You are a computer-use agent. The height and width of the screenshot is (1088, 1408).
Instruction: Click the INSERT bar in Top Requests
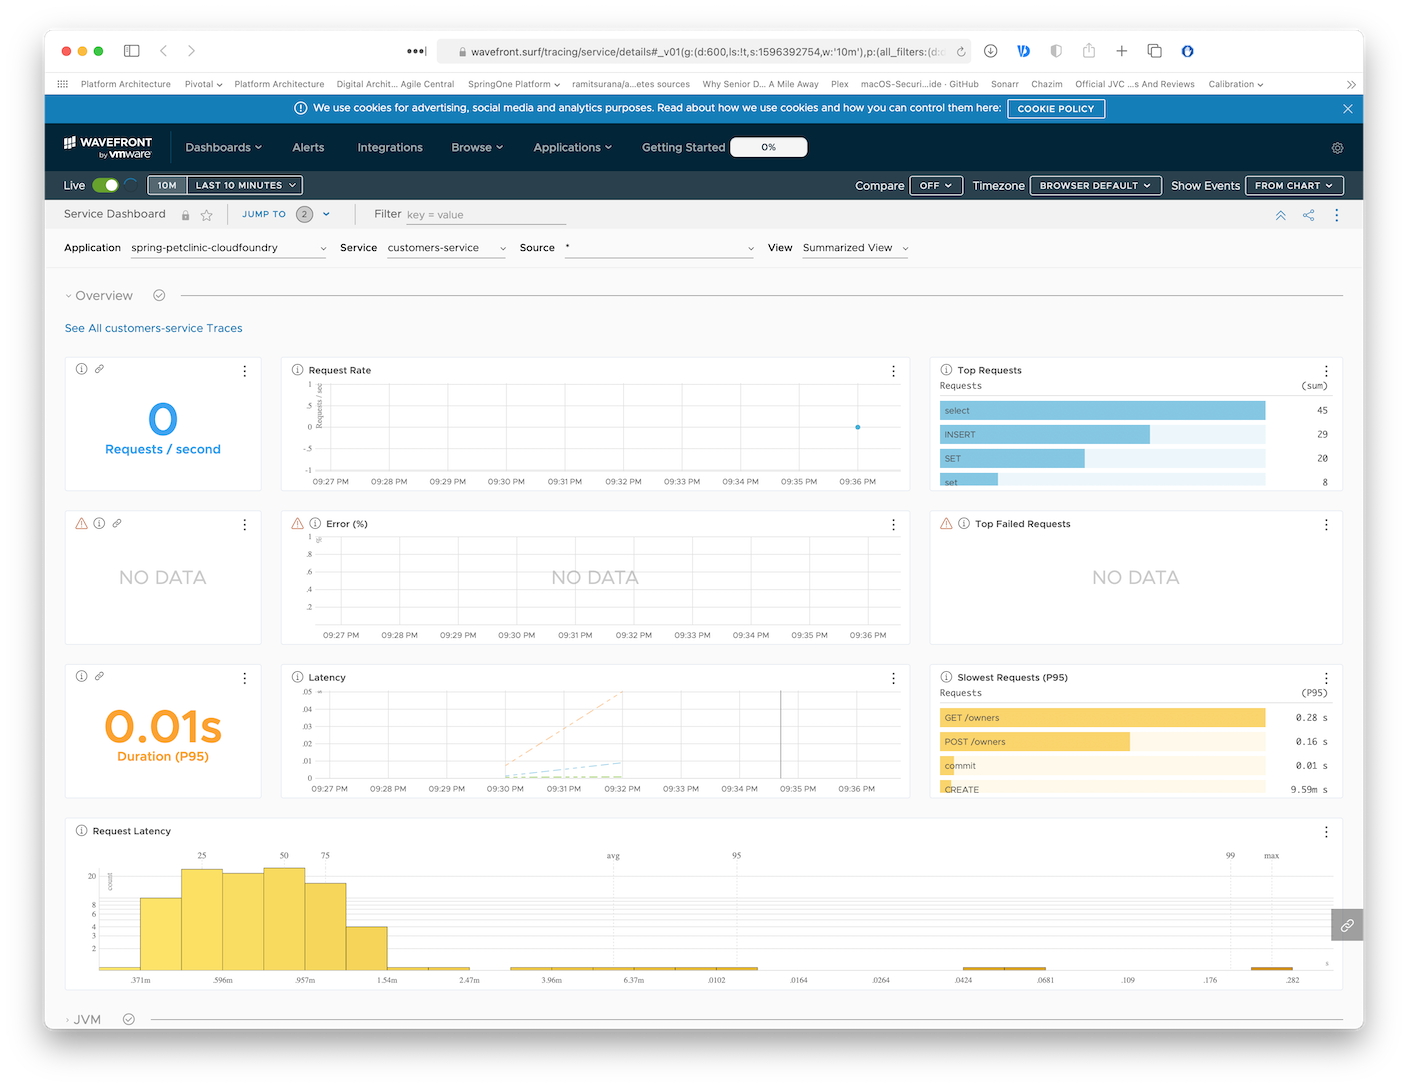(x=1045, y=435)
